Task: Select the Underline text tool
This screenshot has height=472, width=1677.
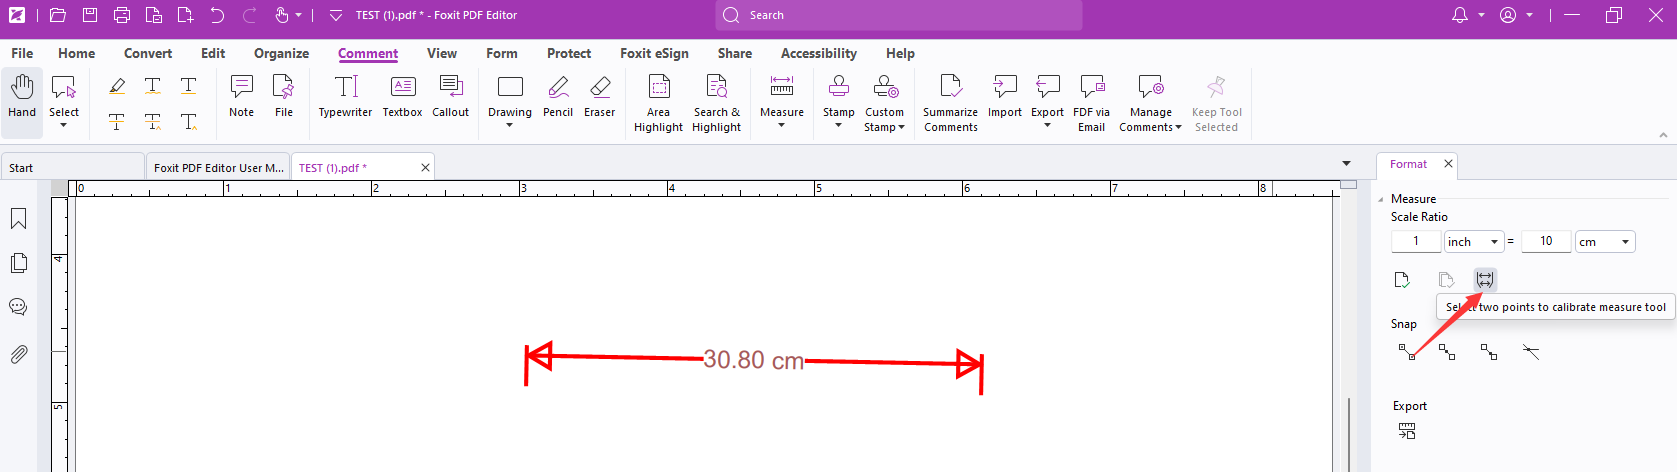Action: tap(189, 86)
